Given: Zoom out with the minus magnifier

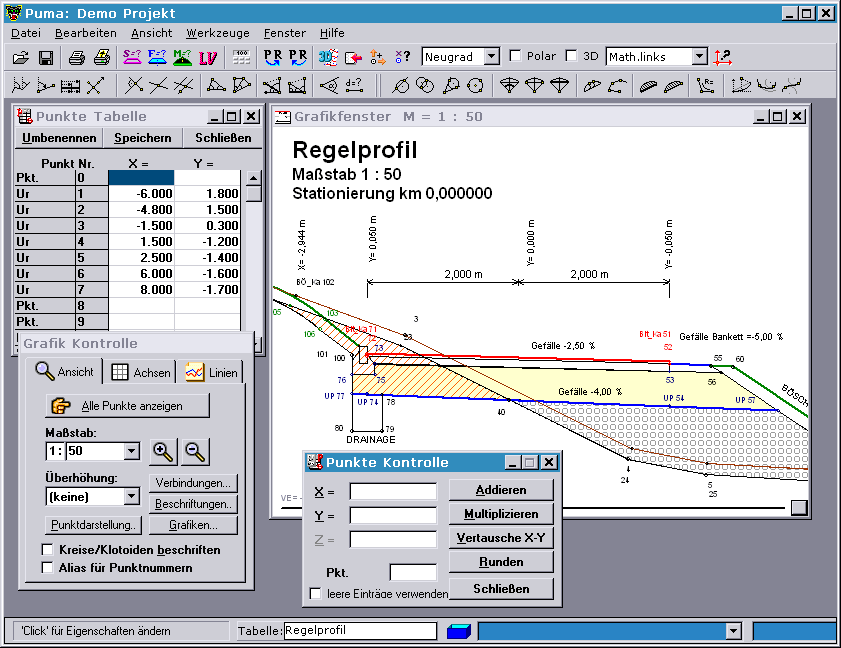Looking at the screenshot, I should point(195,452).
